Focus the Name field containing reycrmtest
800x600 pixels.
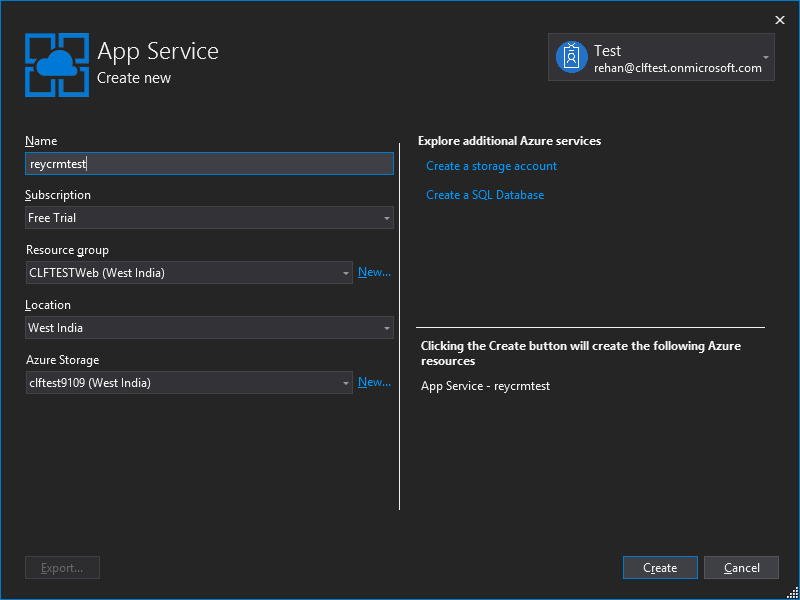pyautogui.click(x=209, y=164)
